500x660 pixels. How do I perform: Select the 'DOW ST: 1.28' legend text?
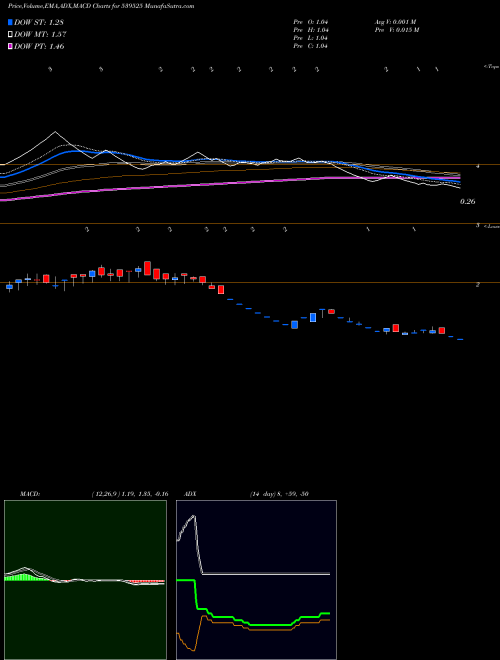(x=39, y=22)
